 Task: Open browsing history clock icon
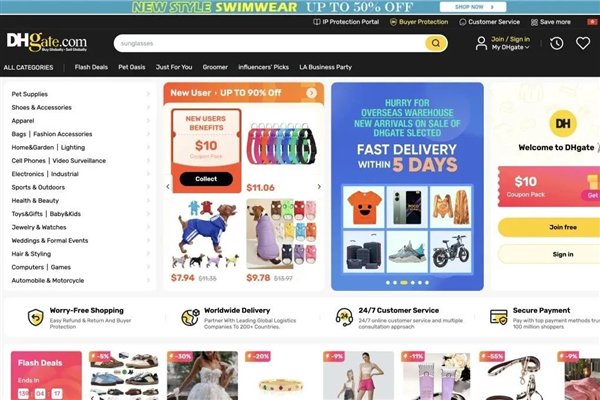click(556, 43)
